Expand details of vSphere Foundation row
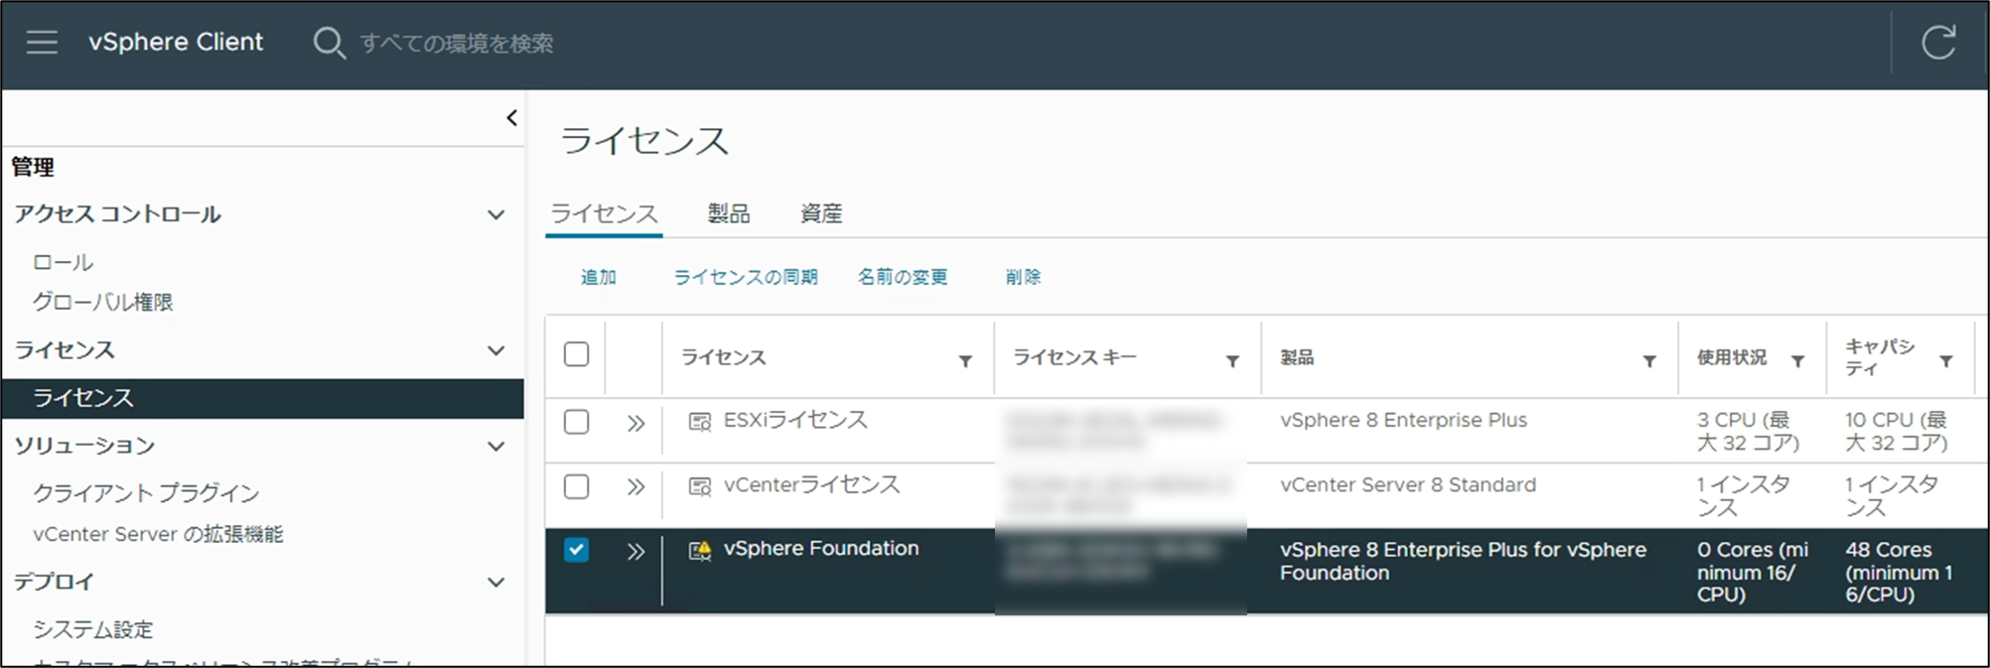This screenshot has width=1990, height=668. 635,551
